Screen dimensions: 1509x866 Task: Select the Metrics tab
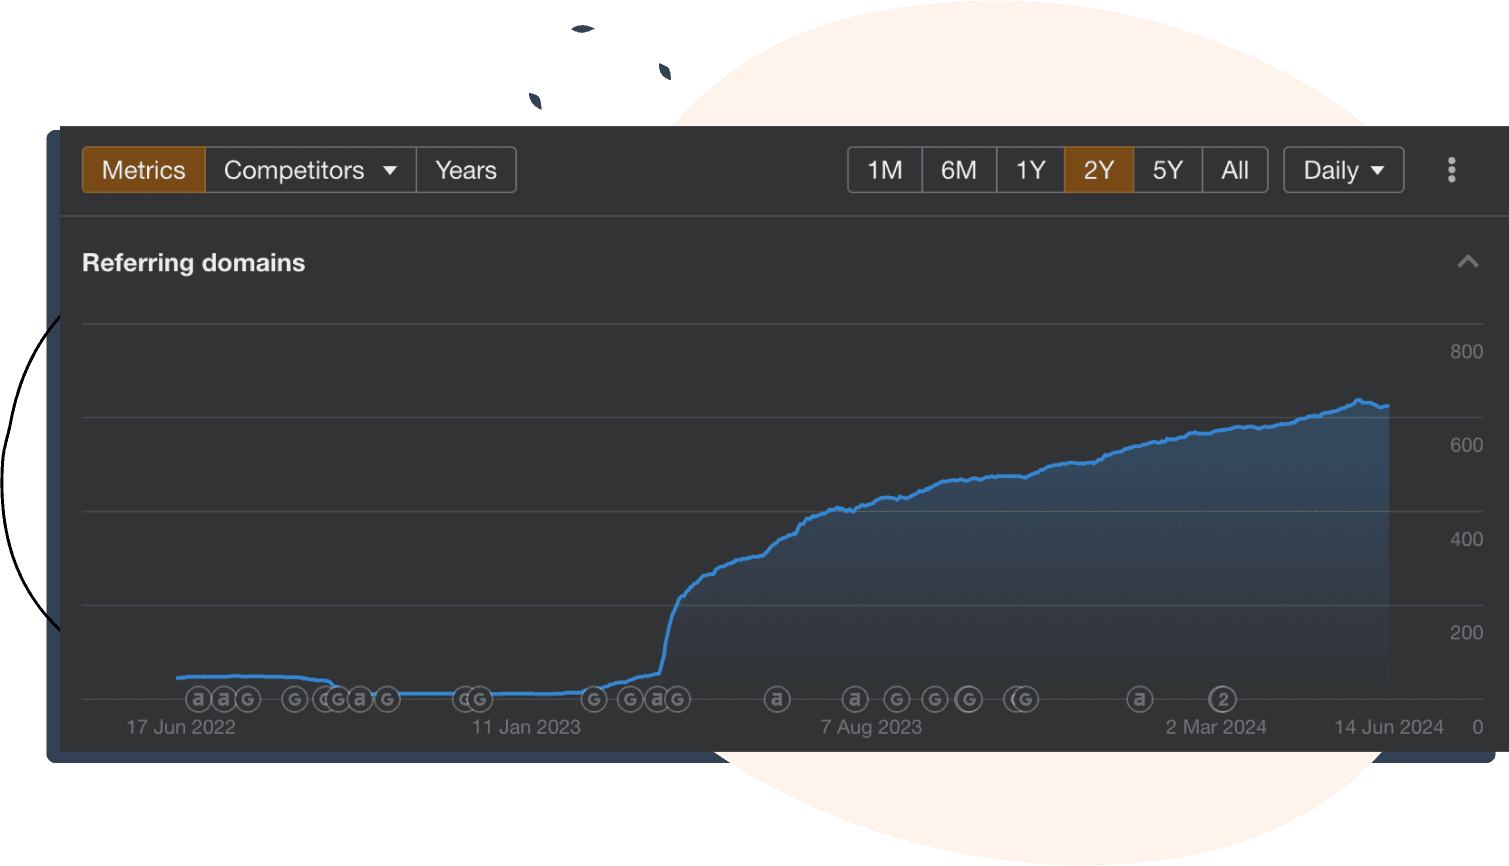pyautogui.click(x=144, y=170)
